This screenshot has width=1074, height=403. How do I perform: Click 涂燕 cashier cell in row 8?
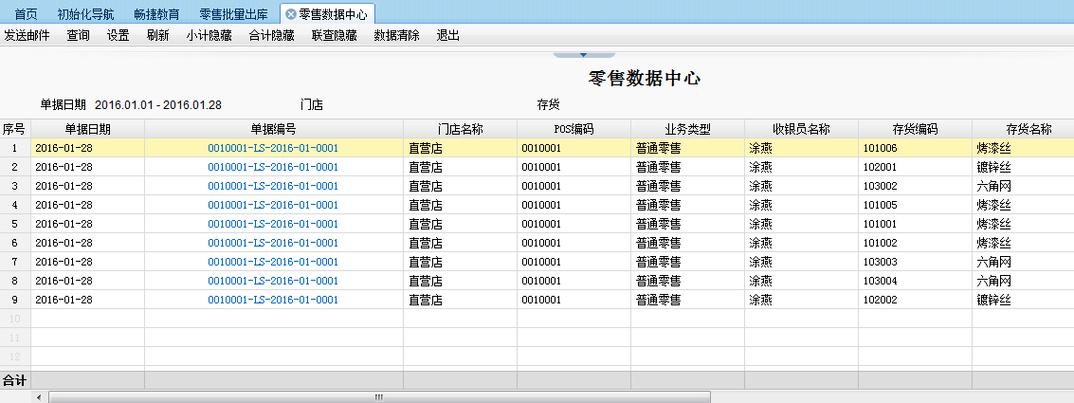click(801, 281)
